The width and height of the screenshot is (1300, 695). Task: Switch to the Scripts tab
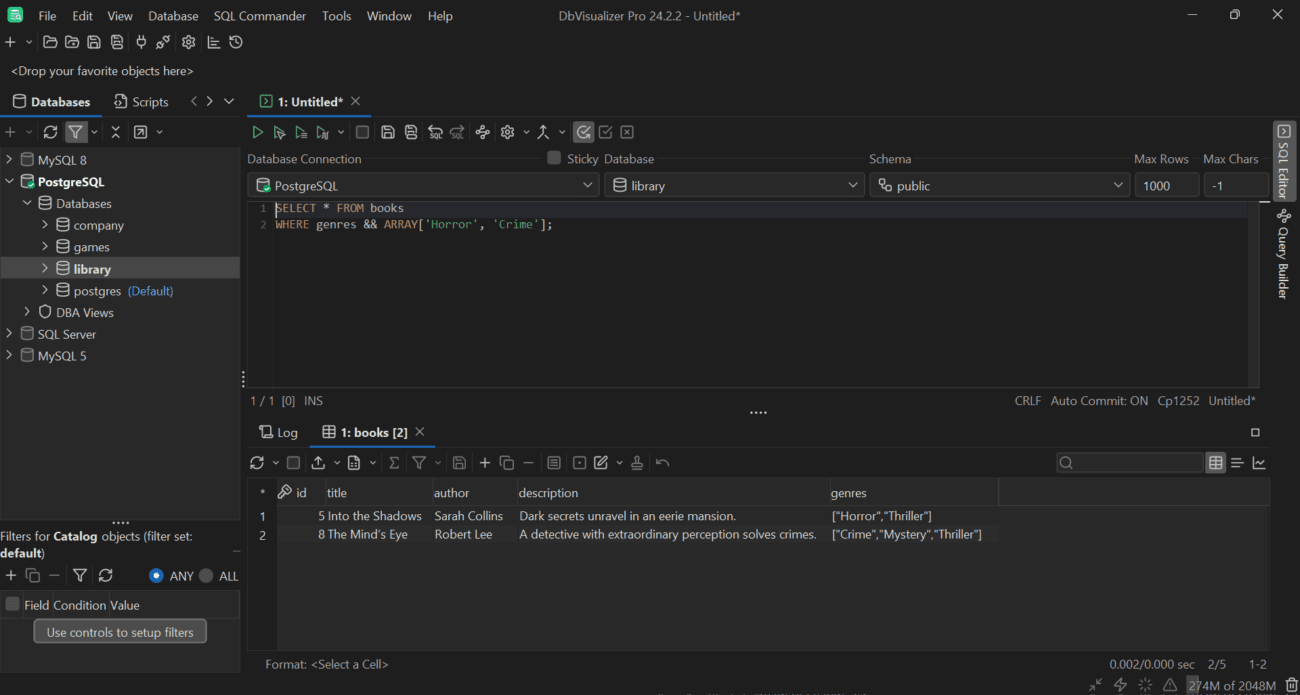[141, 101]
